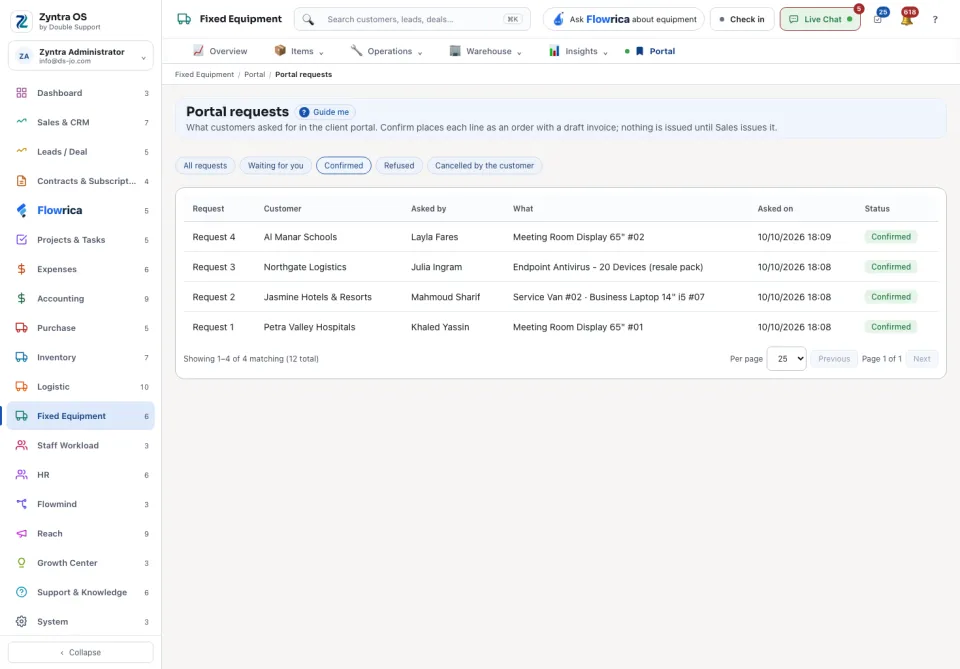This screenshot has width=960, height=669.
Task: Select the Waiting for you filter
Action: click(x=276, y=166)
